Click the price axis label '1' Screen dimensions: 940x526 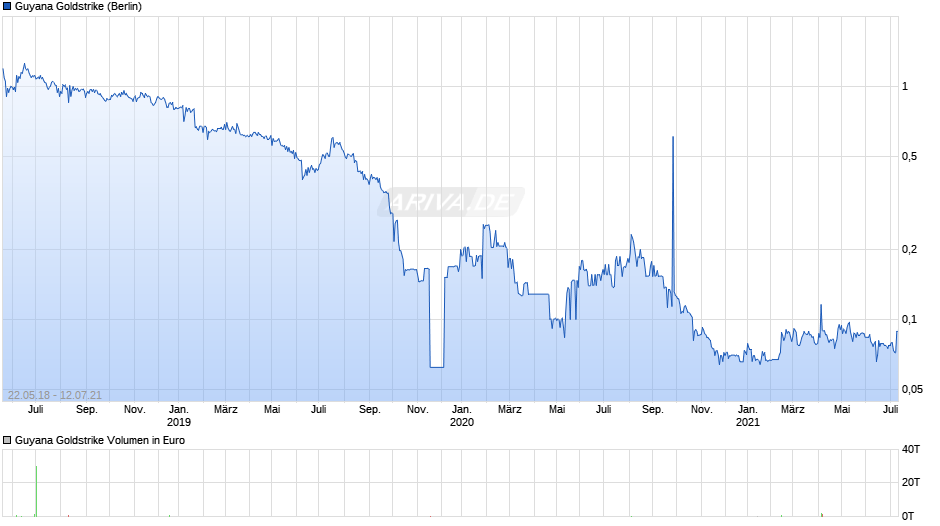[905, 86]
